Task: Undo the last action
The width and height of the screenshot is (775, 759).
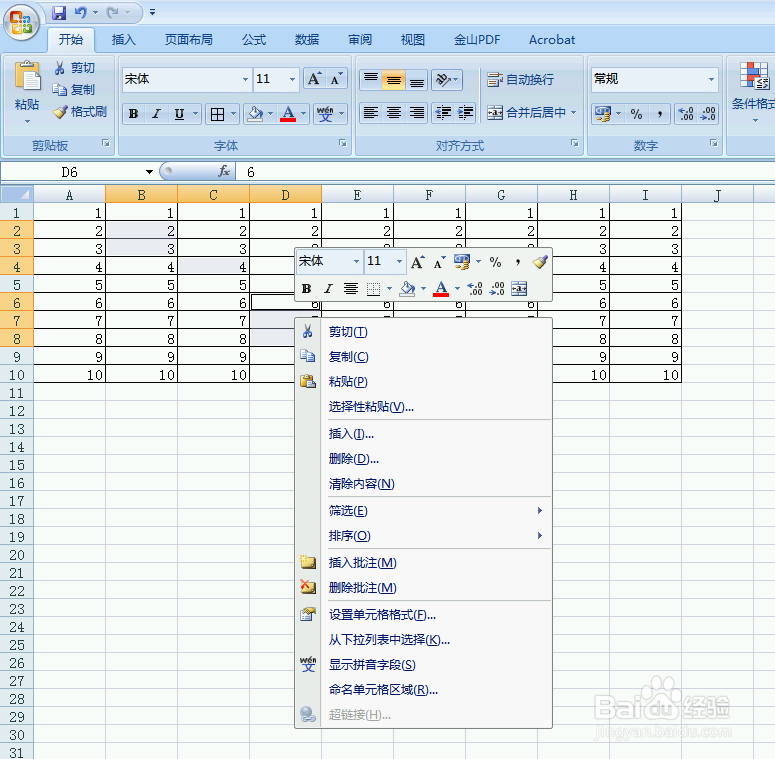Action: click(x=81, y=12)
